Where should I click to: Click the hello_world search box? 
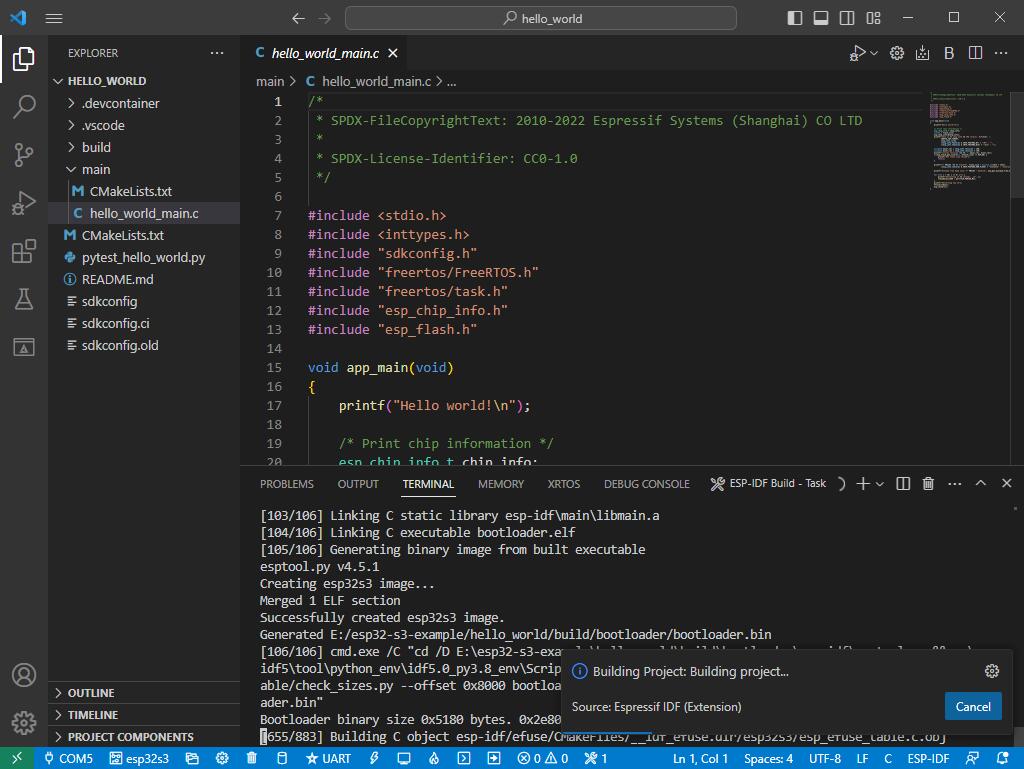pyautogui.click(x=541, y=18)
